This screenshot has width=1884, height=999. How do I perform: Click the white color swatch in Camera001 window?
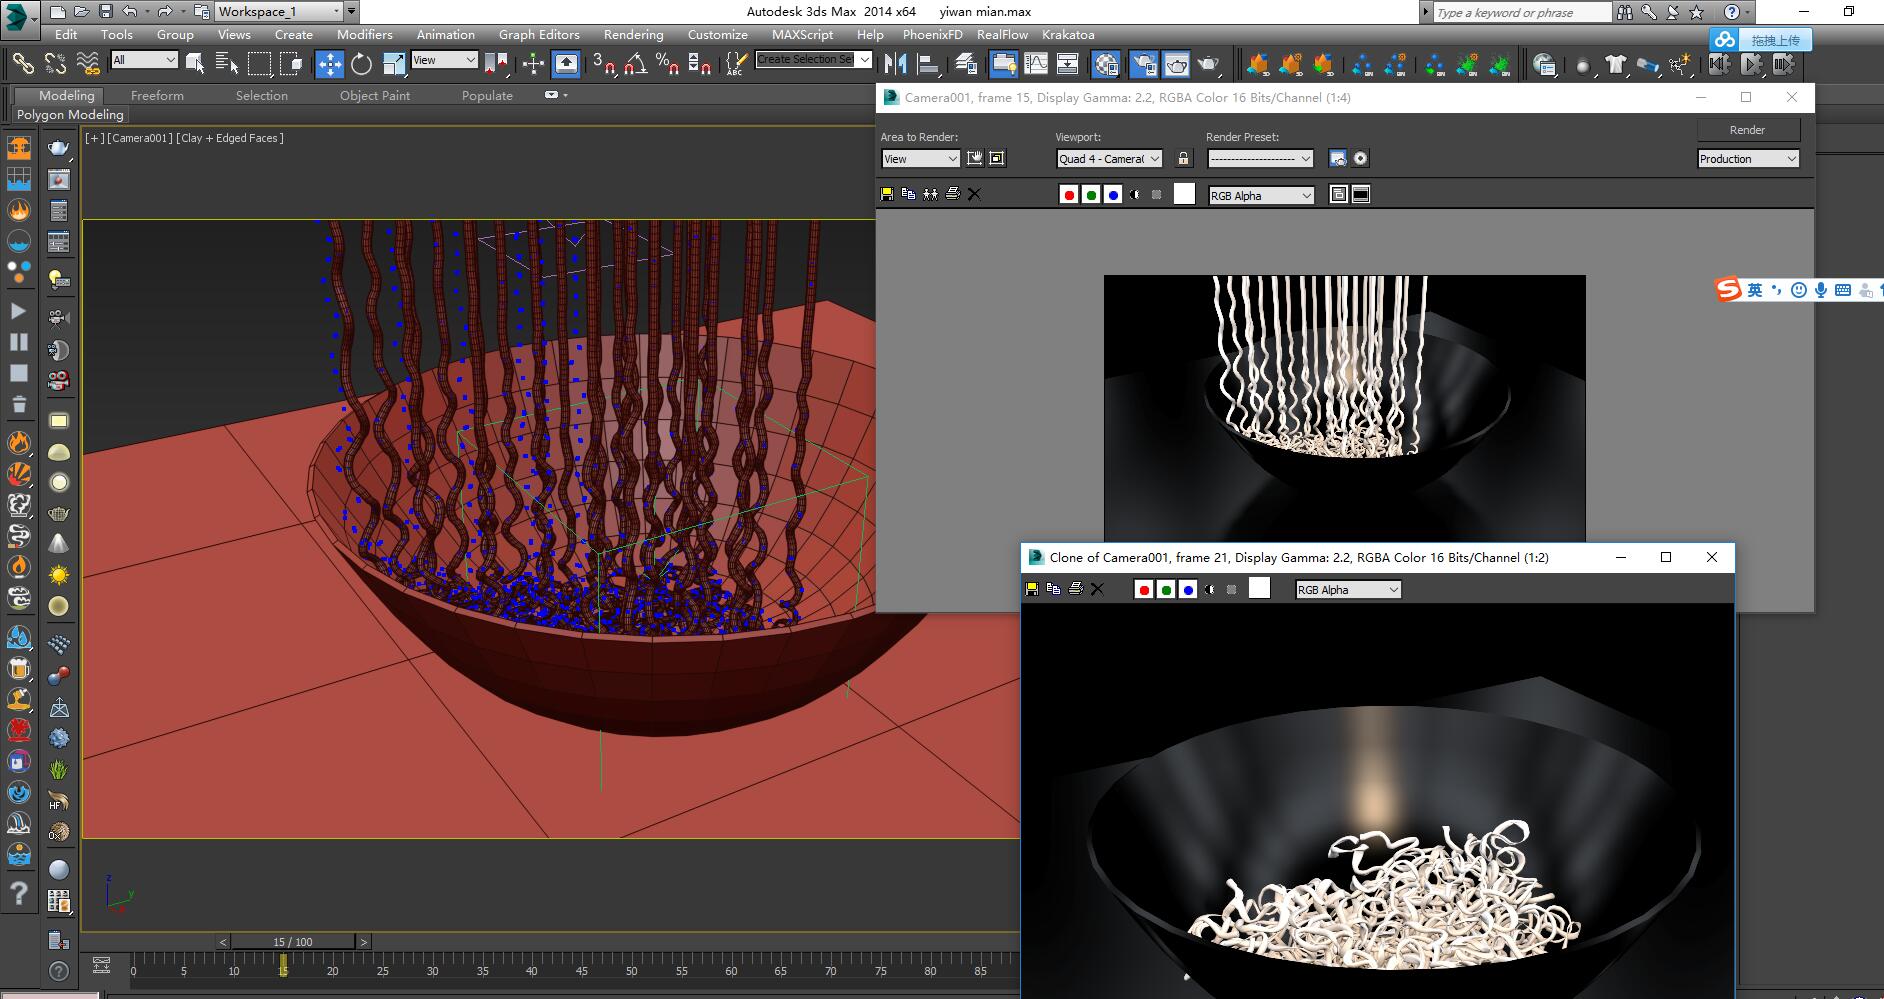(1184, 195)
